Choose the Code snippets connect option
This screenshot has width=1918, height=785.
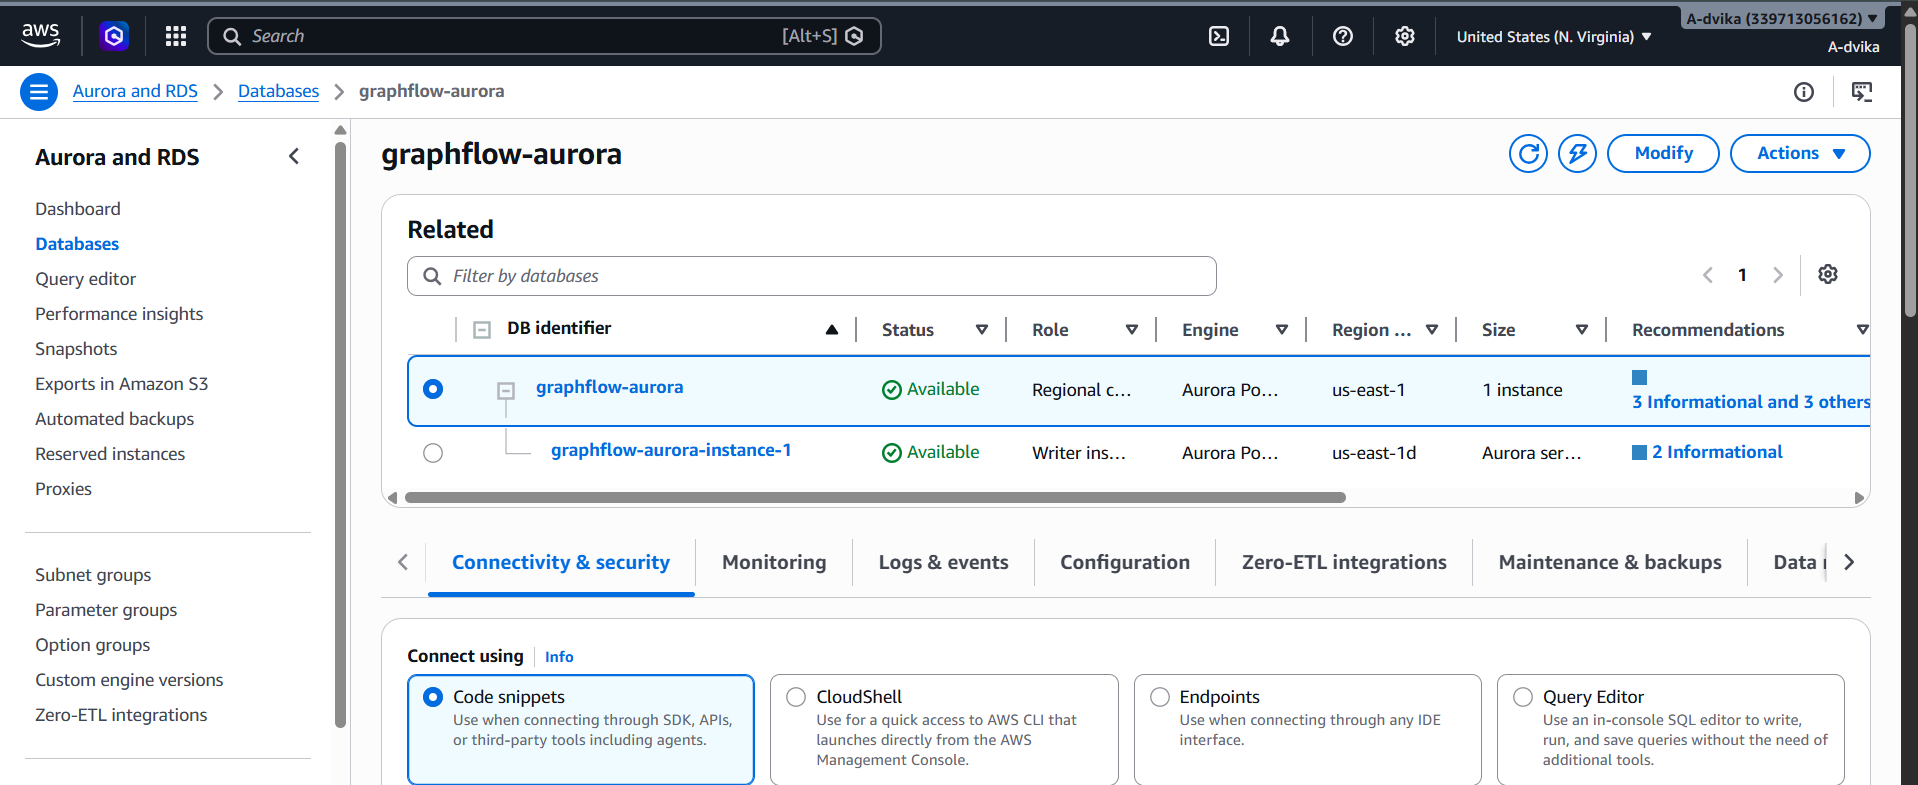click(x=581, y=729)
